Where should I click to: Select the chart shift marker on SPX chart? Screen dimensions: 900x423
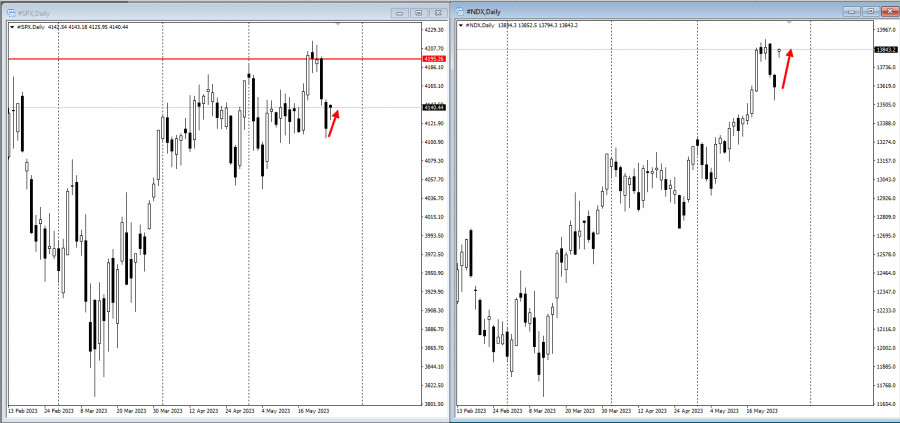click(338, 24)
